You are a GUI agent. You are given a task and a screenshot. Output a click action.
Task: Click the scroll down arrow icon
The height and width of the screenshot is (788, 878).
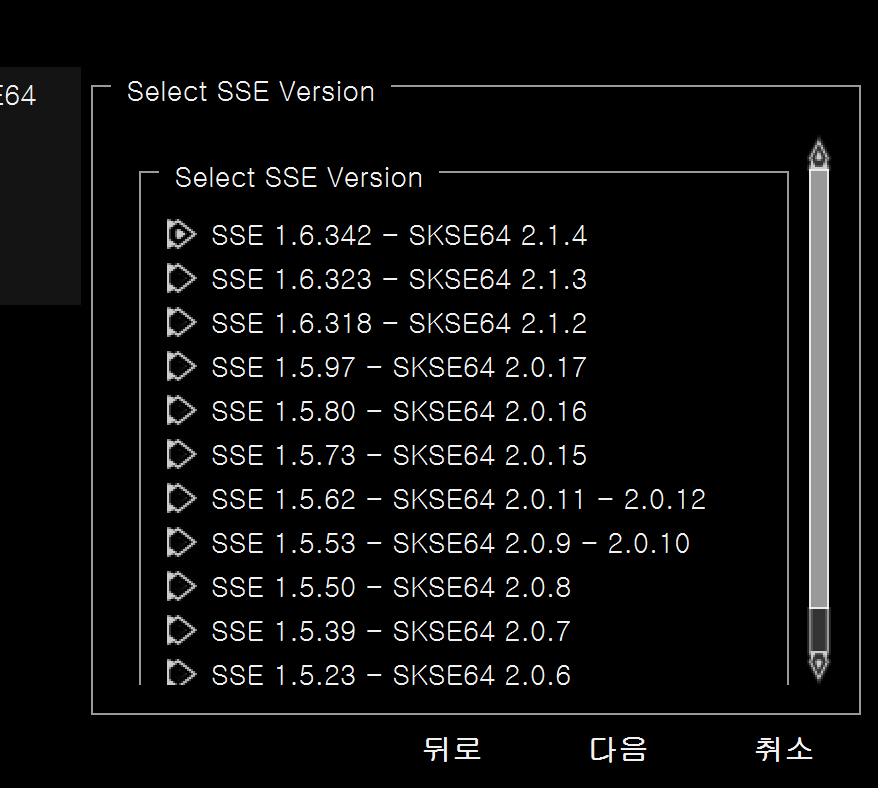coord(819,665)
